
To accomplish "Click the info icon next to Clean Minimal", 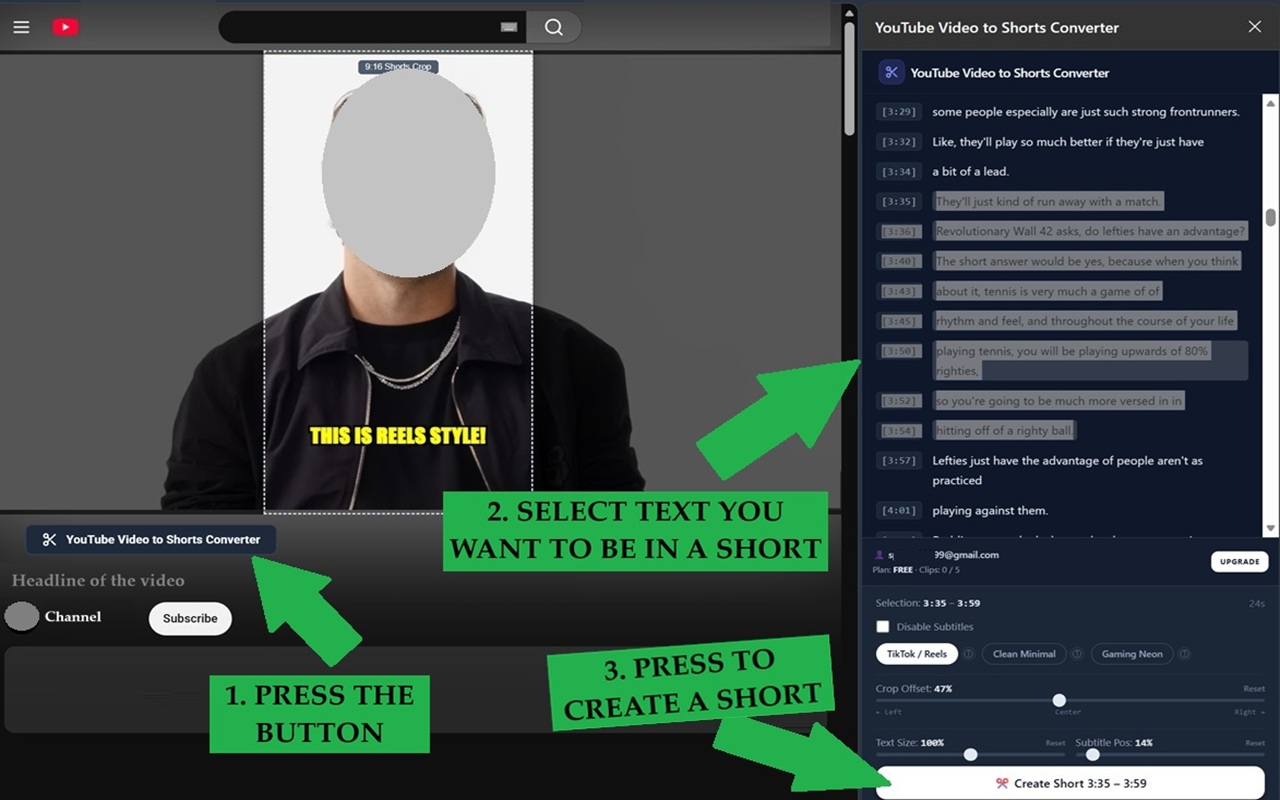I will click(1077, 654).
